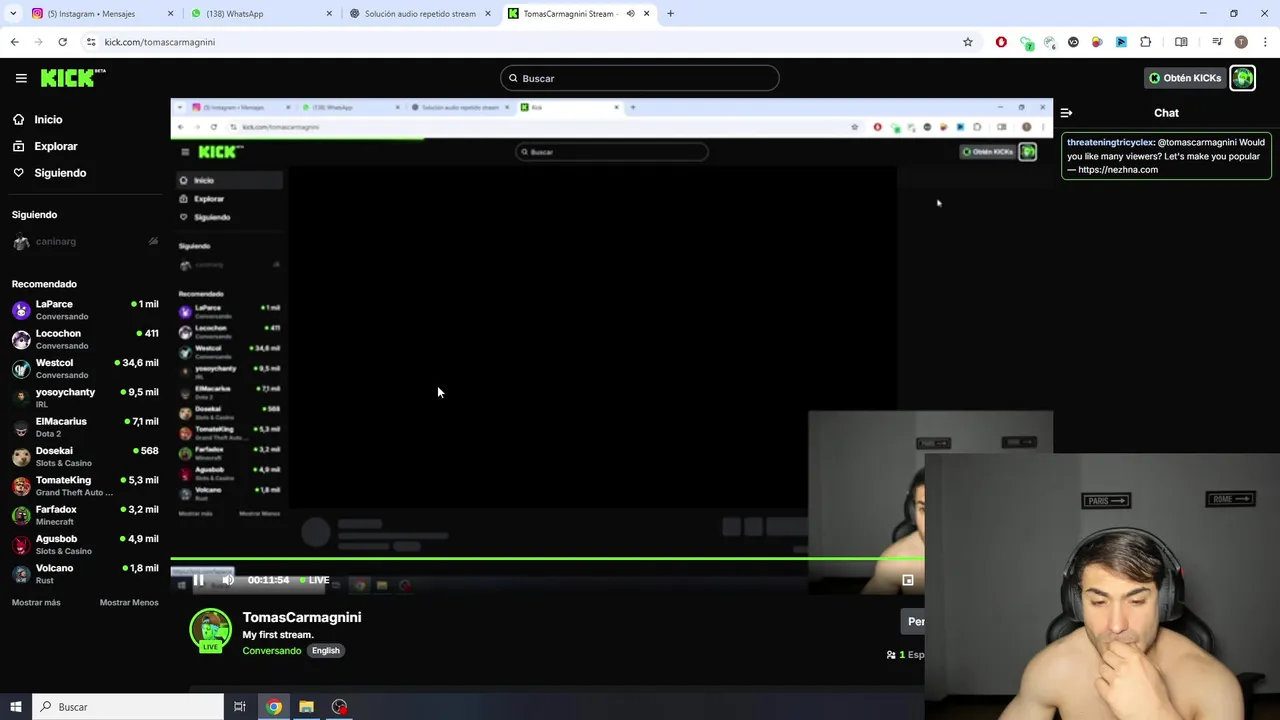This screenshot has height=720, width=1280.
Task: Go forward in the browser
Action: [39, 42]
